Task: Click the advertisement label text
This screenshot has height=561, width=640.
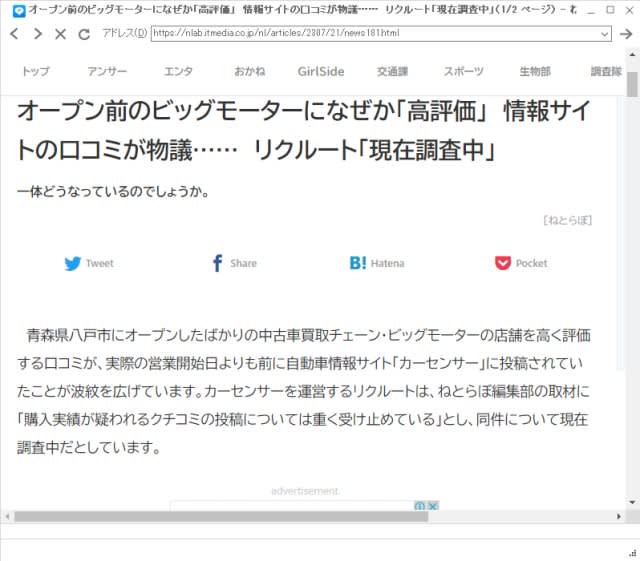Action: (x=305, y=491)
